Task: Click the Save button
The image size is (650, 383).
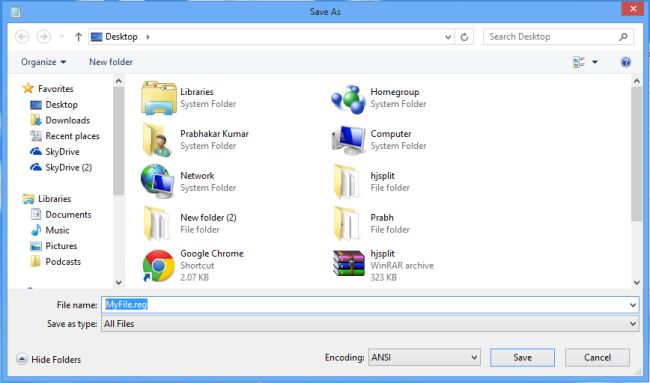Action: point(522,357)
